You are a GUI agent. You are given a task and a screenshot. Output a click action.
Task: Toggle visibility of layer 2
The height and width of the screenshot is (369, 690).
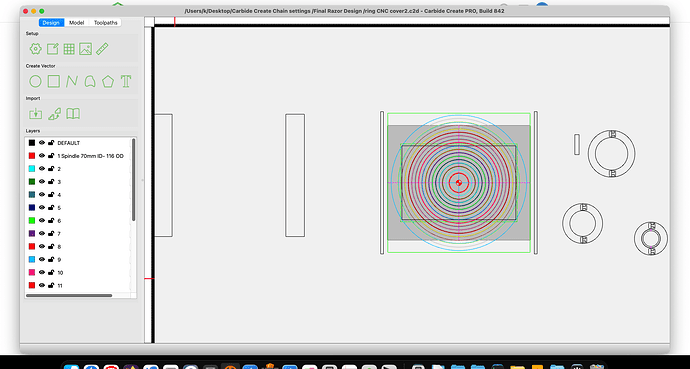point(42,168)
